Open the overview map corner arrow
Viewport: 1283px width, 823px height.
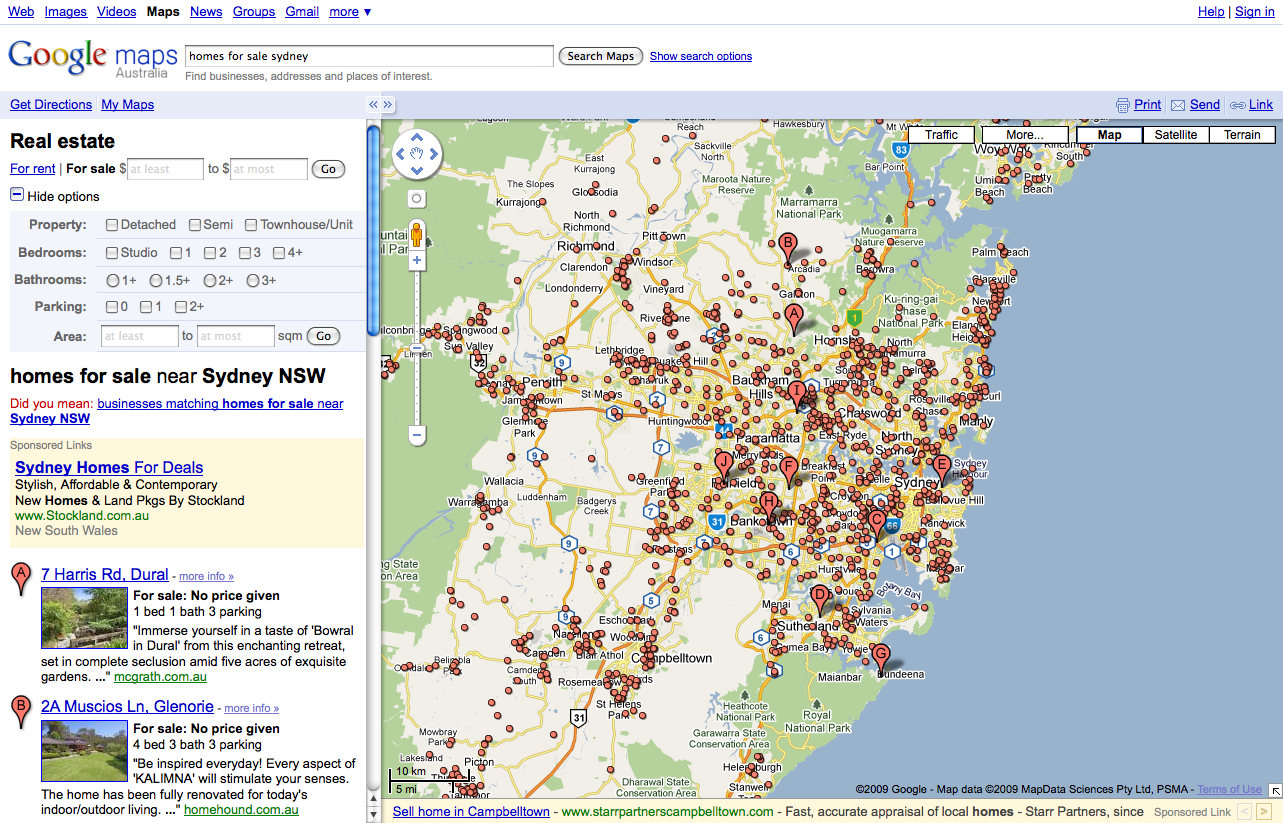[1274, 790]
